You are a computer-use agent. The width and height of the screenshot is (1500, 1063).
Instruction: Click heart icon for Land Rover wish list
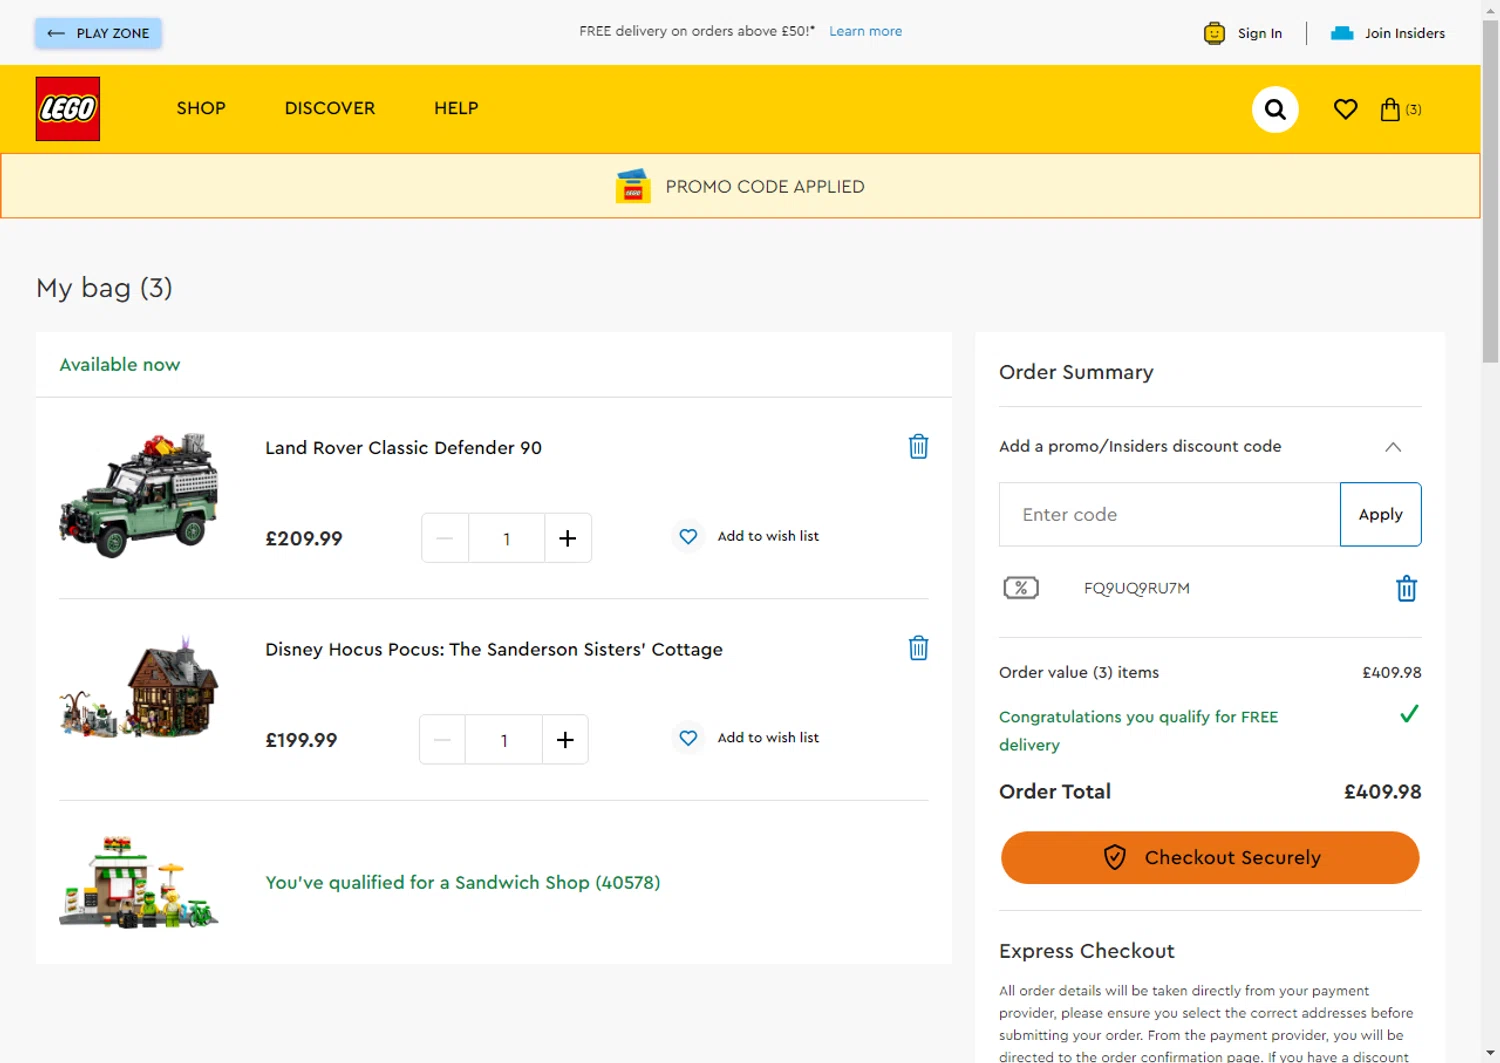(x=688, y=536)
